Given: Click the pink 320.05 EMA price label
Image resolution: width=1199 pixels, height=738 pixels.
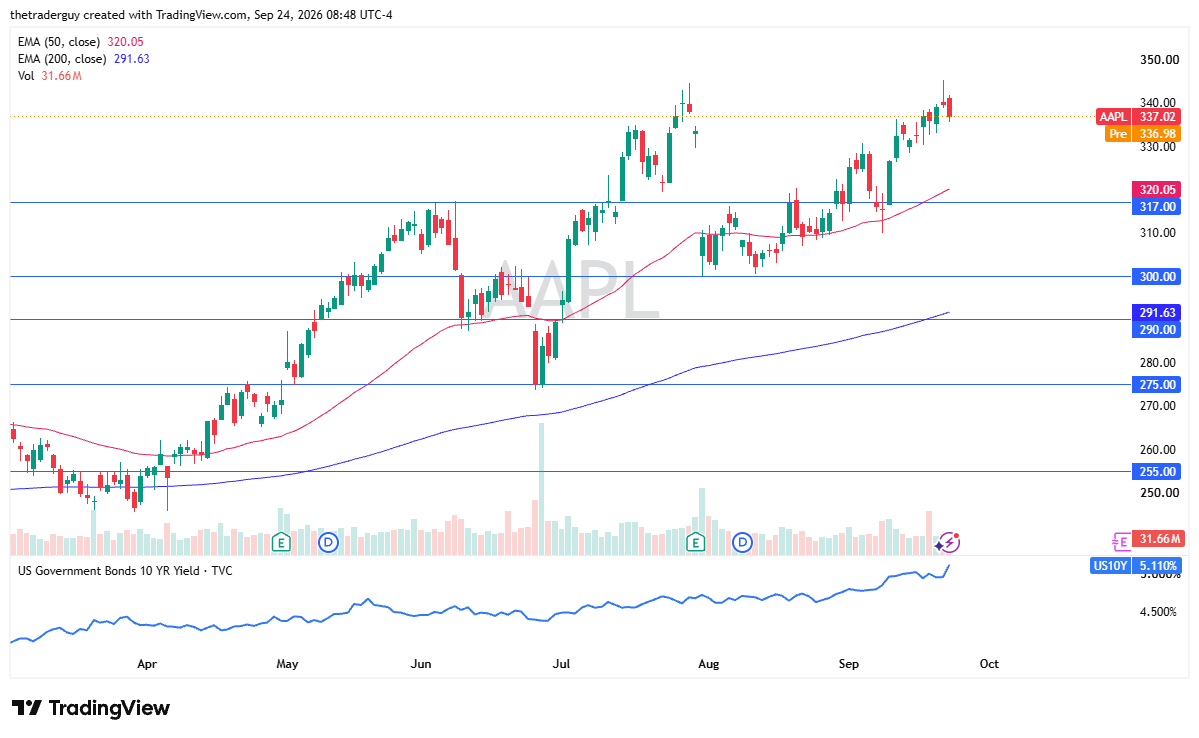Looking at the screenshot, I should [x=1156, y=190].
